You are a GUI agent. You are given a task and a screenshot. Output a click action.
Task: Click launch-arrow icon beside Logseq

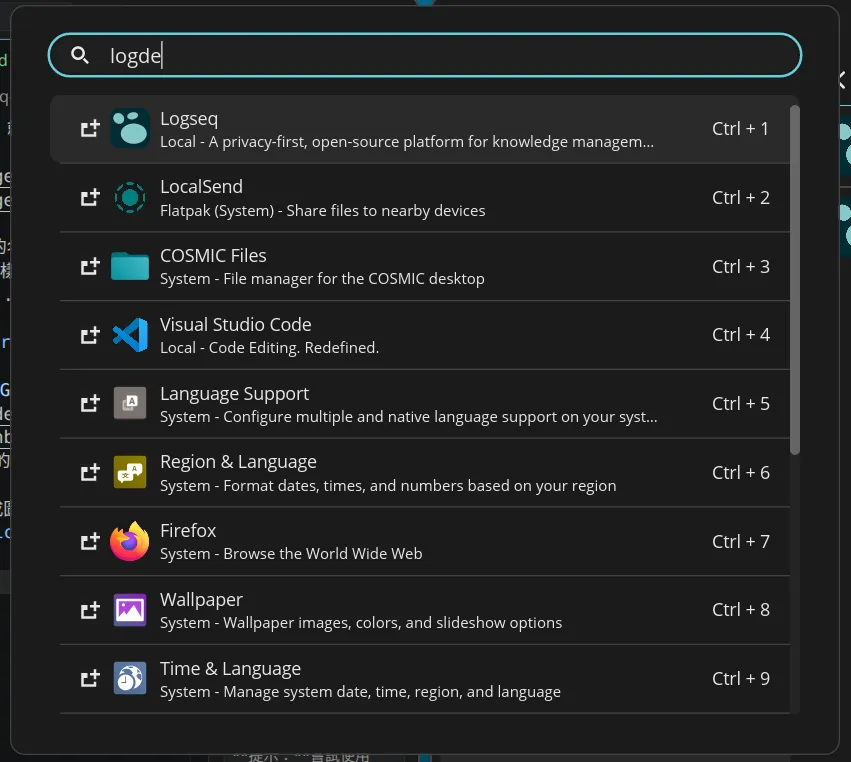pyautogui.click(x=90, y=129)
